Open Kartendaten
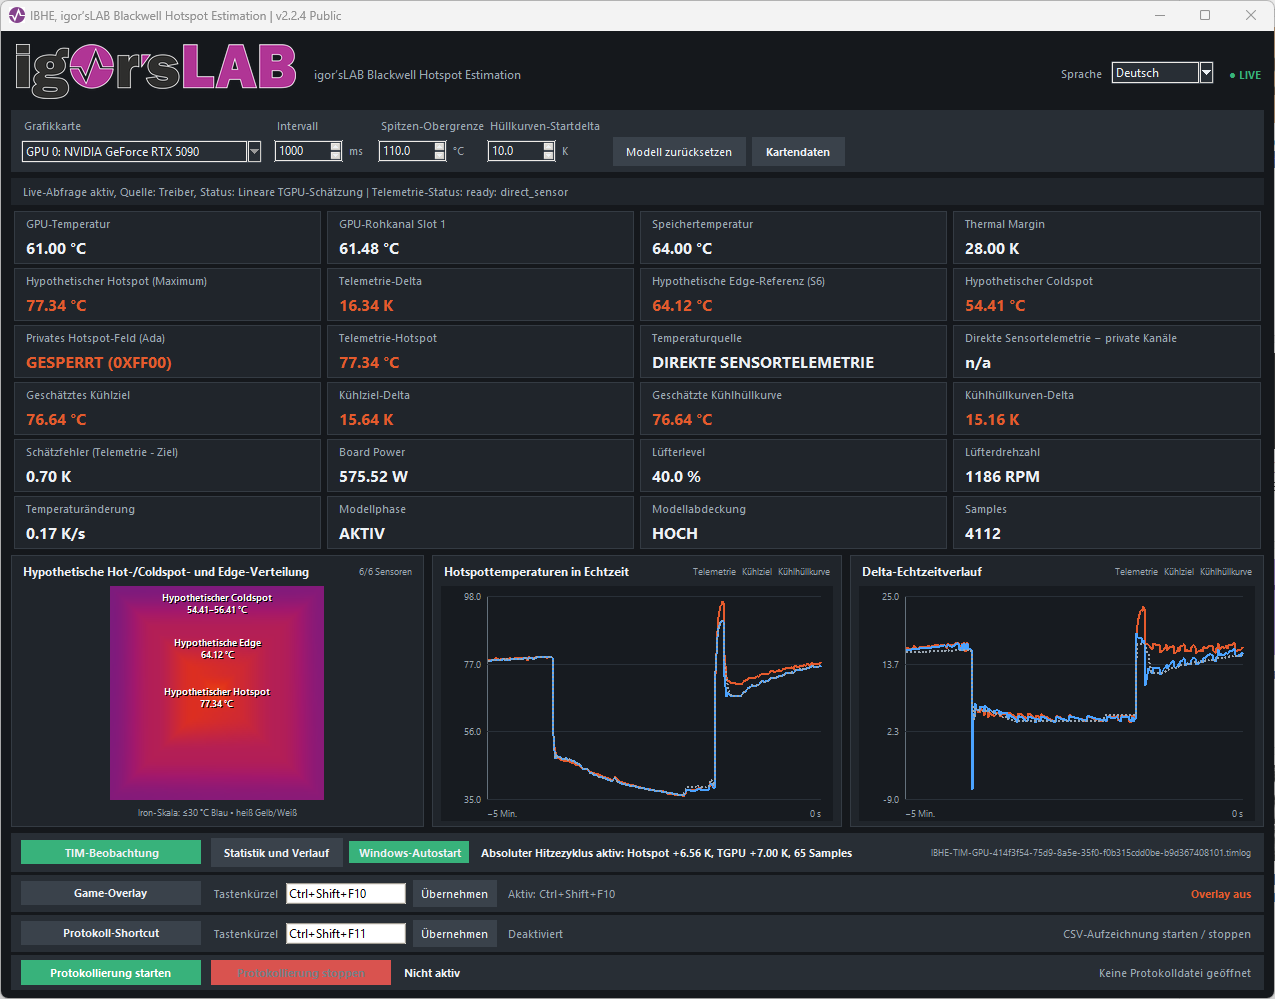The height and width of the screenshot is (999, 1275). click(x=798, y=152)
